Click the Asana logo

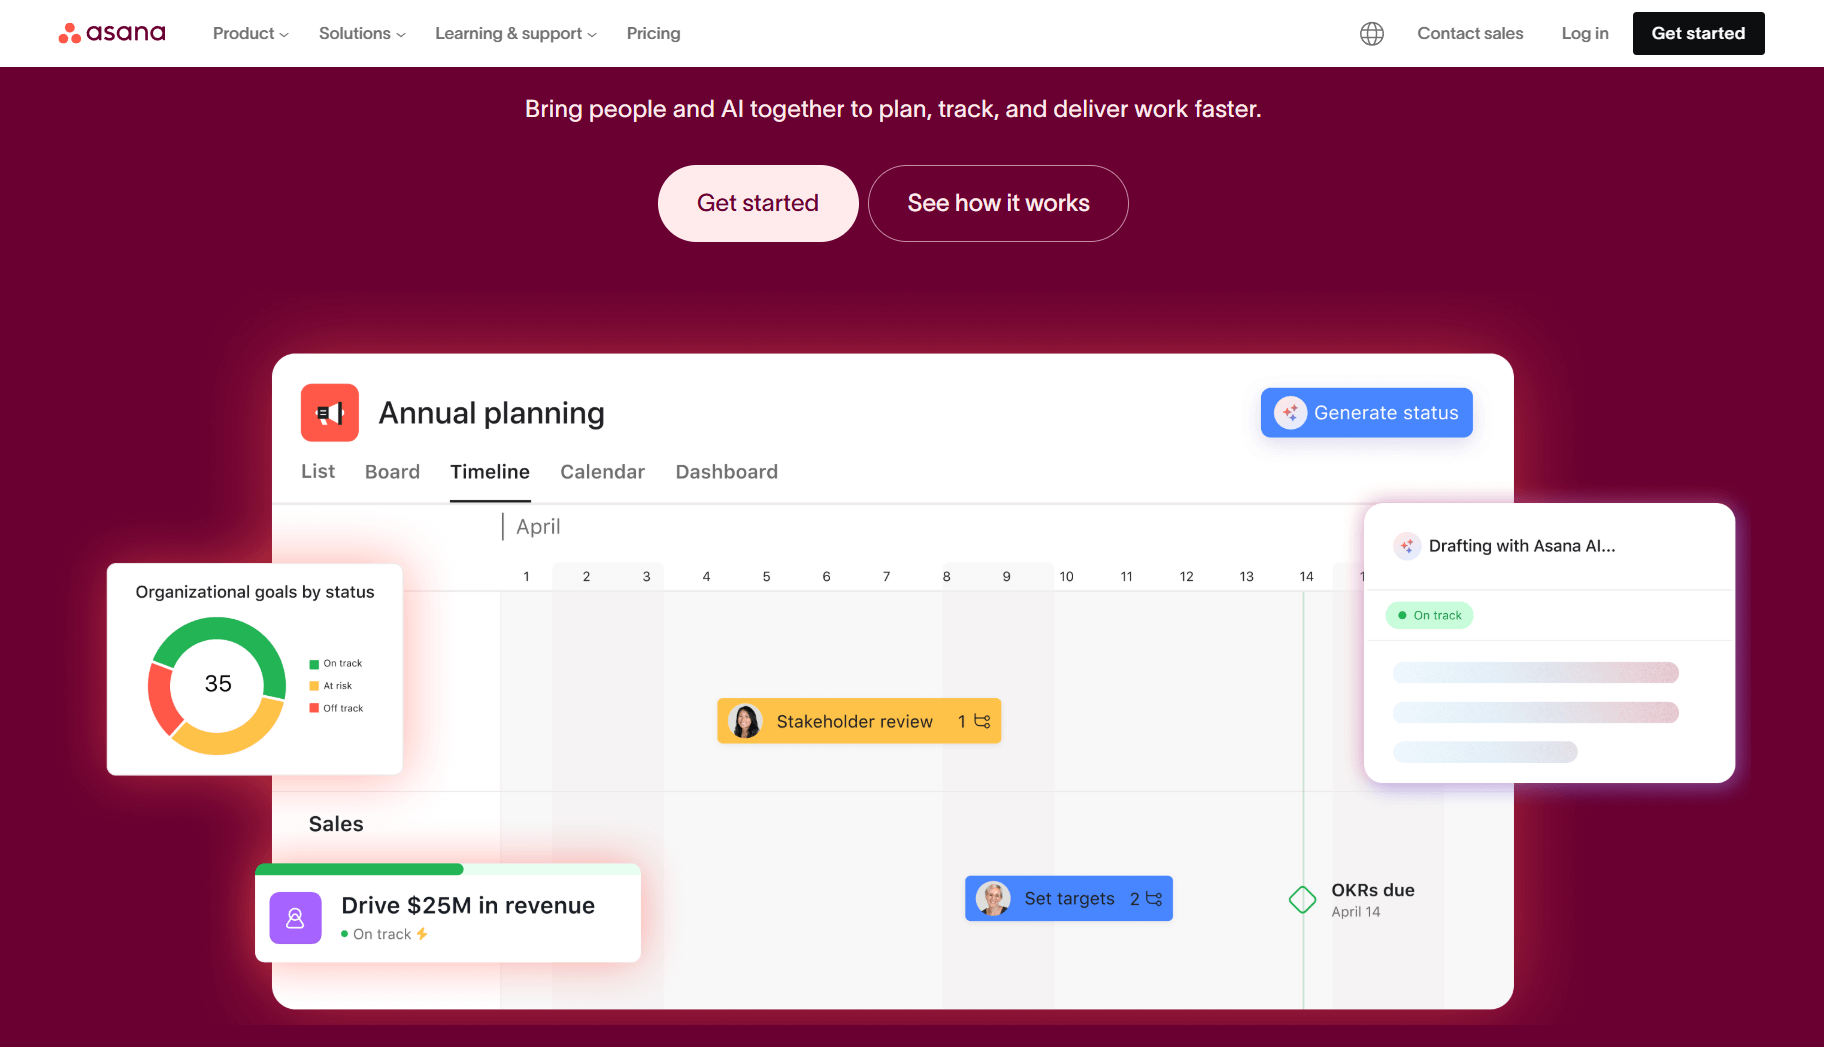click(111, 33)
